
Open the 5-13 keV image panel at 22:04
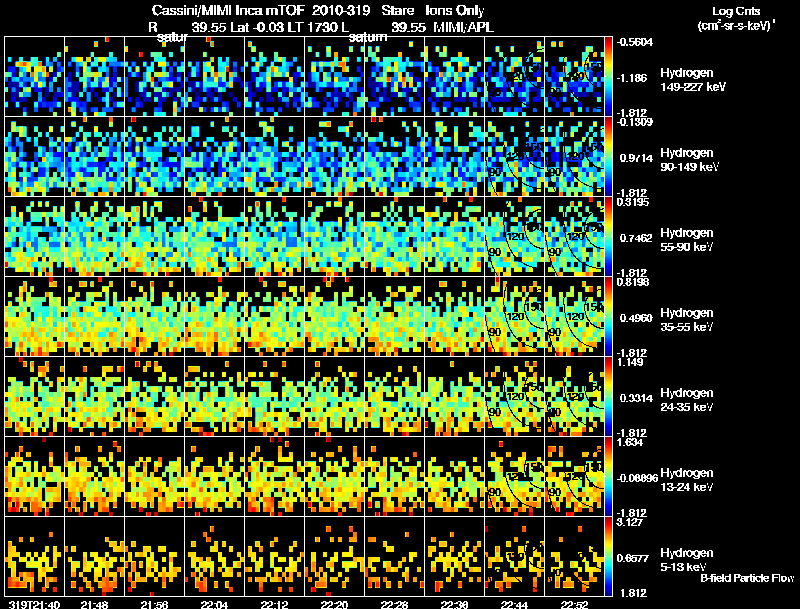(214, 556)
